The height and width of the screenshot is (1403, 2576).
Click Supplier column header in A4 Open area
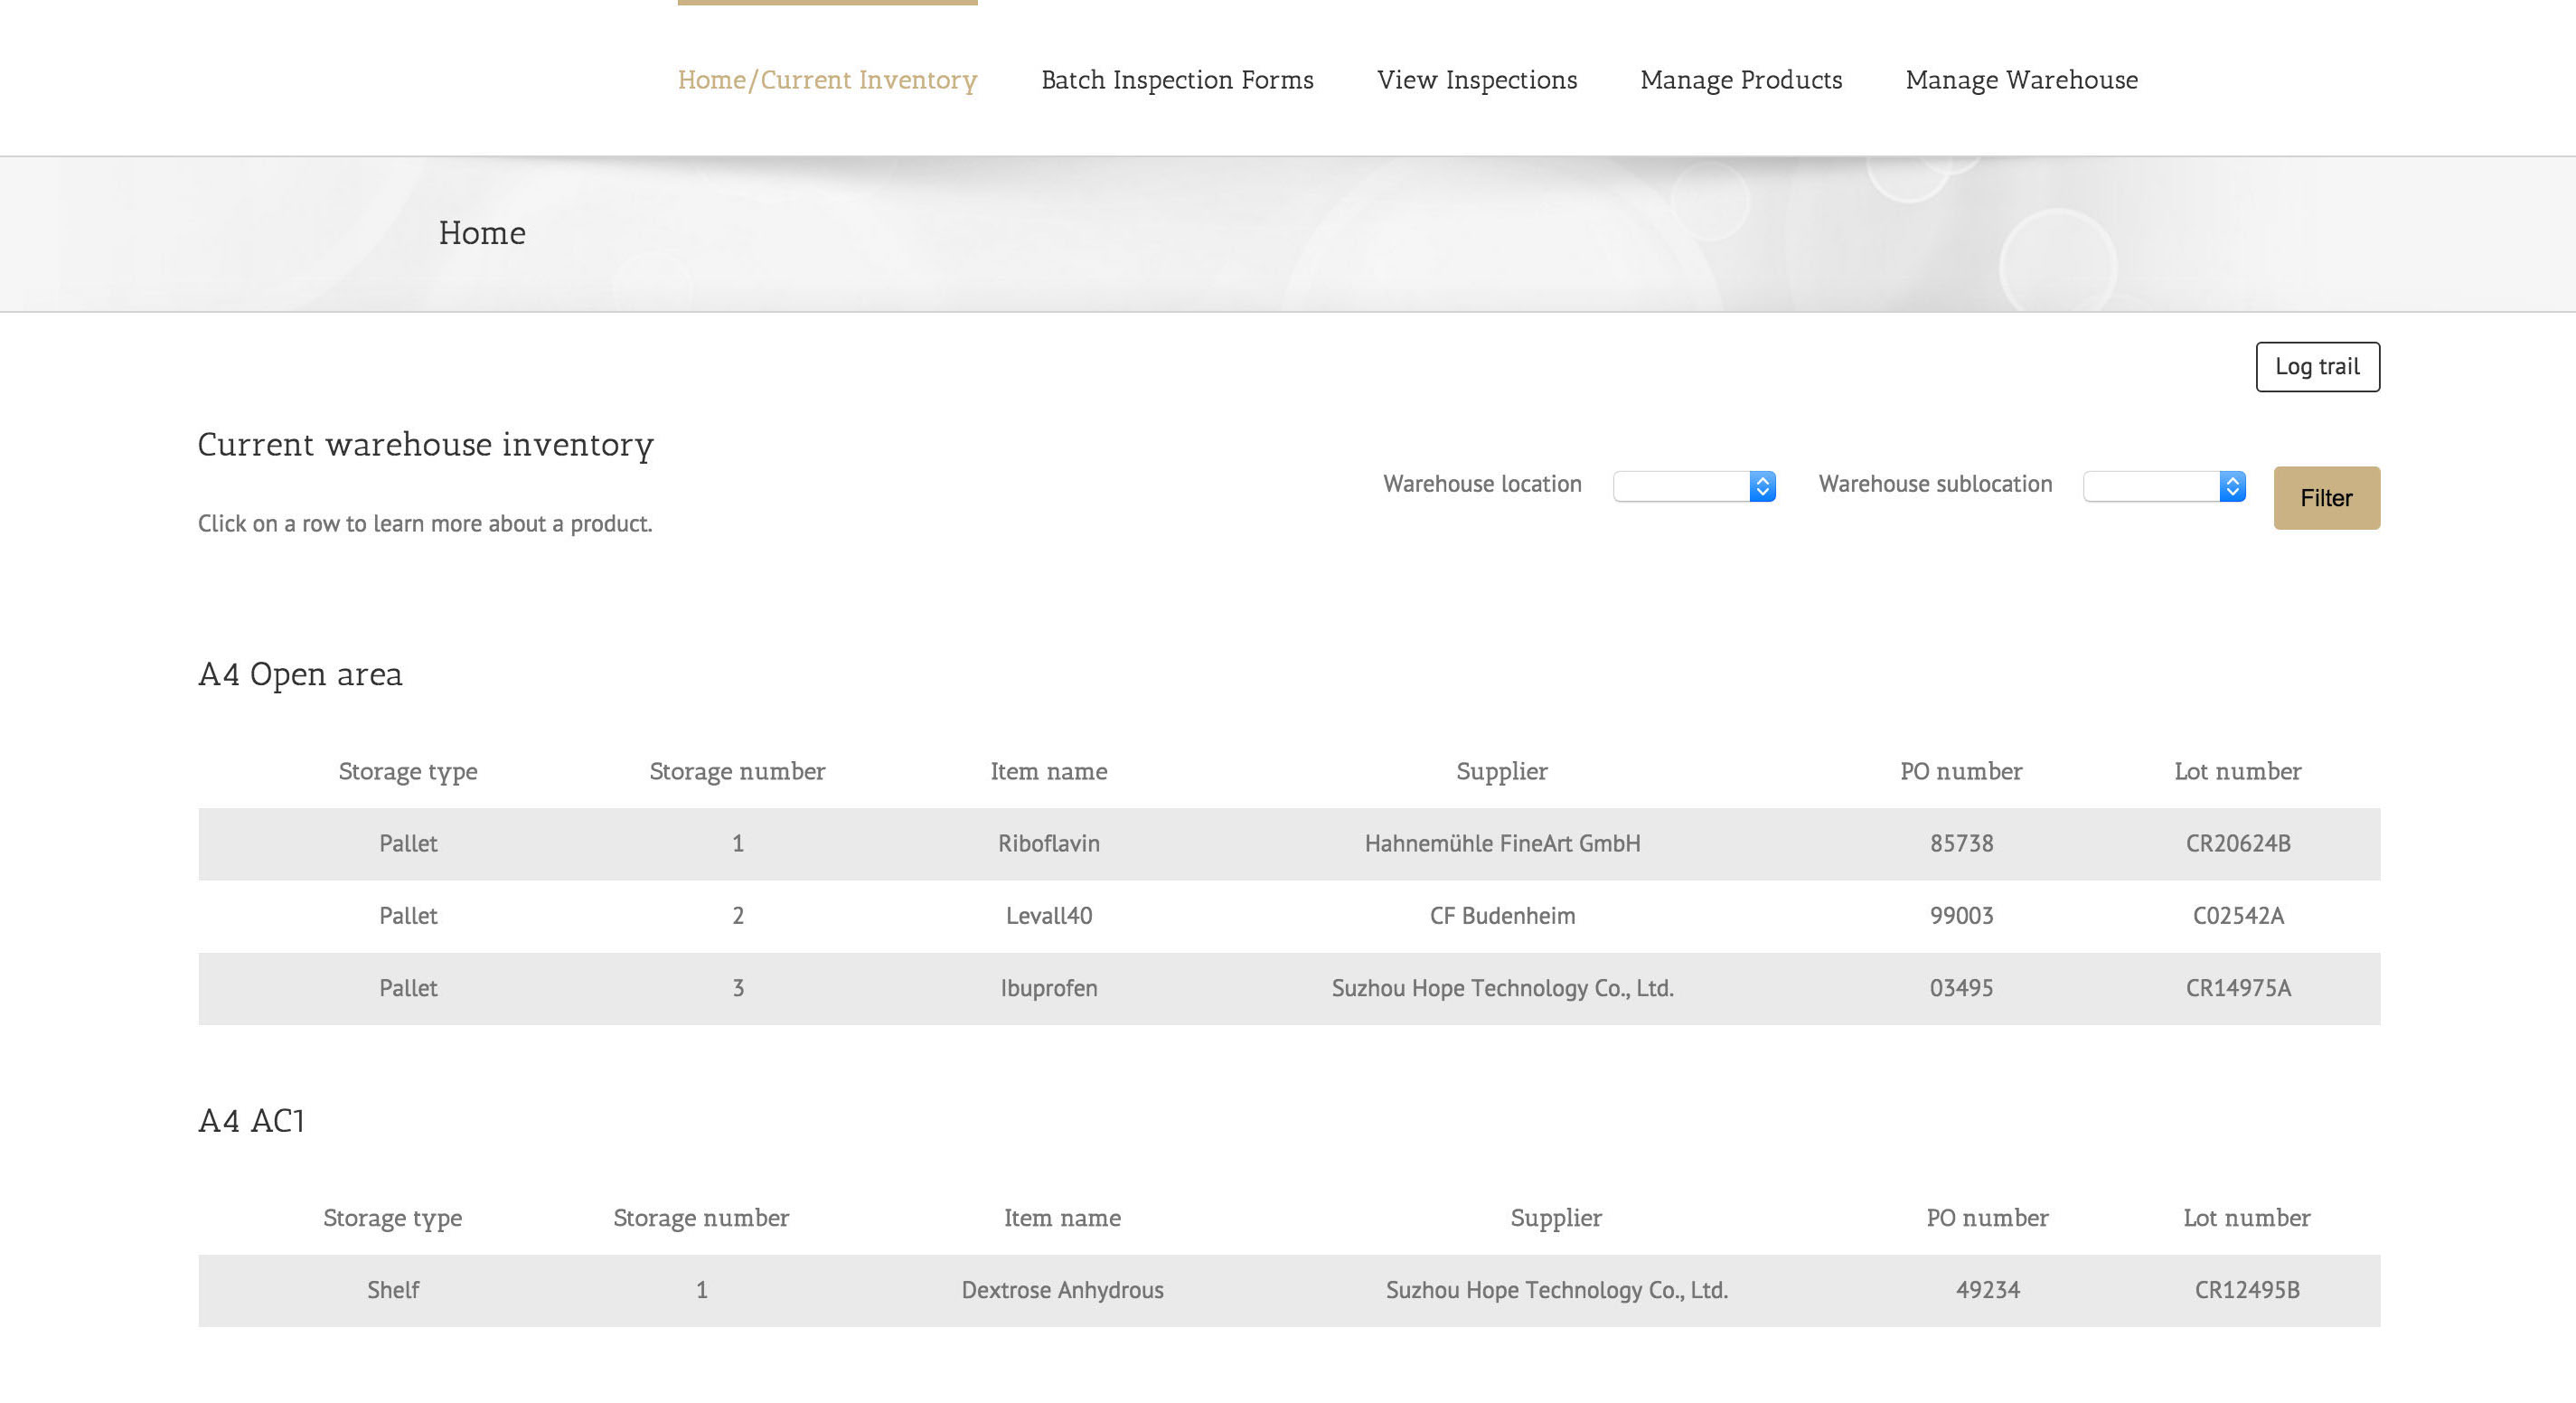pos(1502,771)
